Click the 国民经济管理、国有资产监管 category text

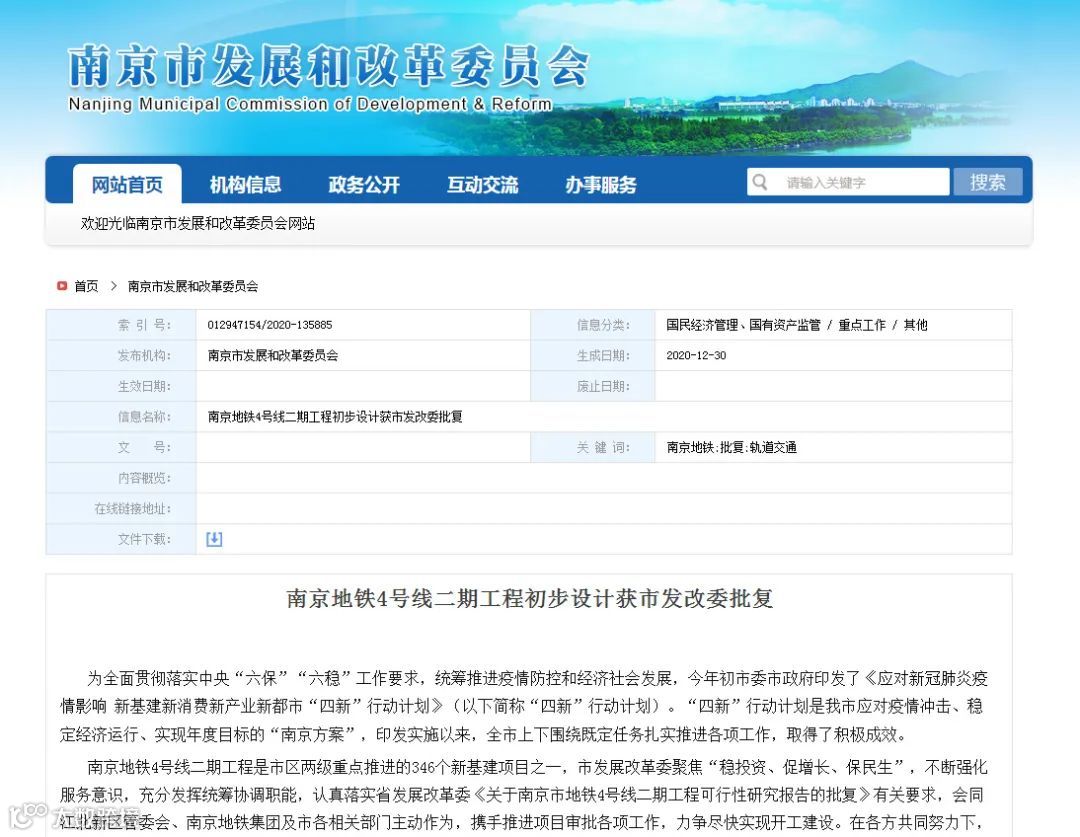tap(743, 324)
